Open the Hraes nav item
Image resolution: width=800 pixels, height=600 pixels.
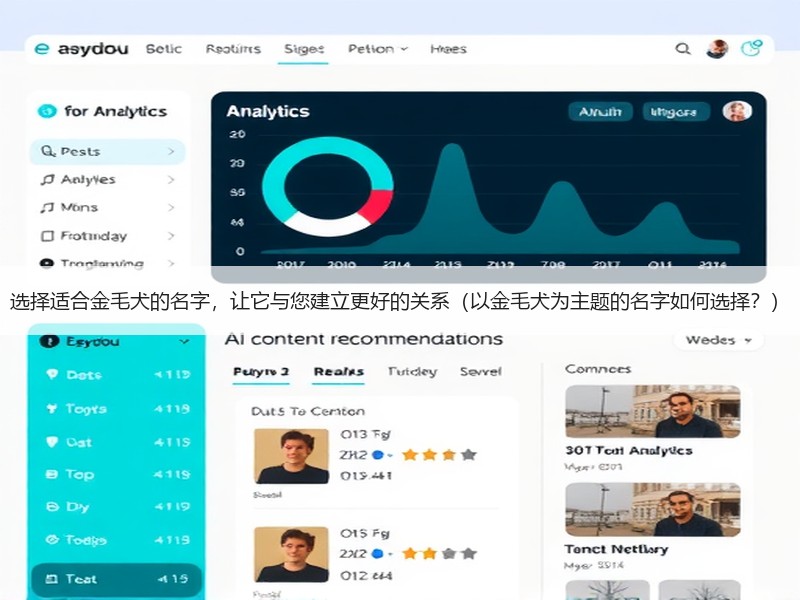[448, 49]
